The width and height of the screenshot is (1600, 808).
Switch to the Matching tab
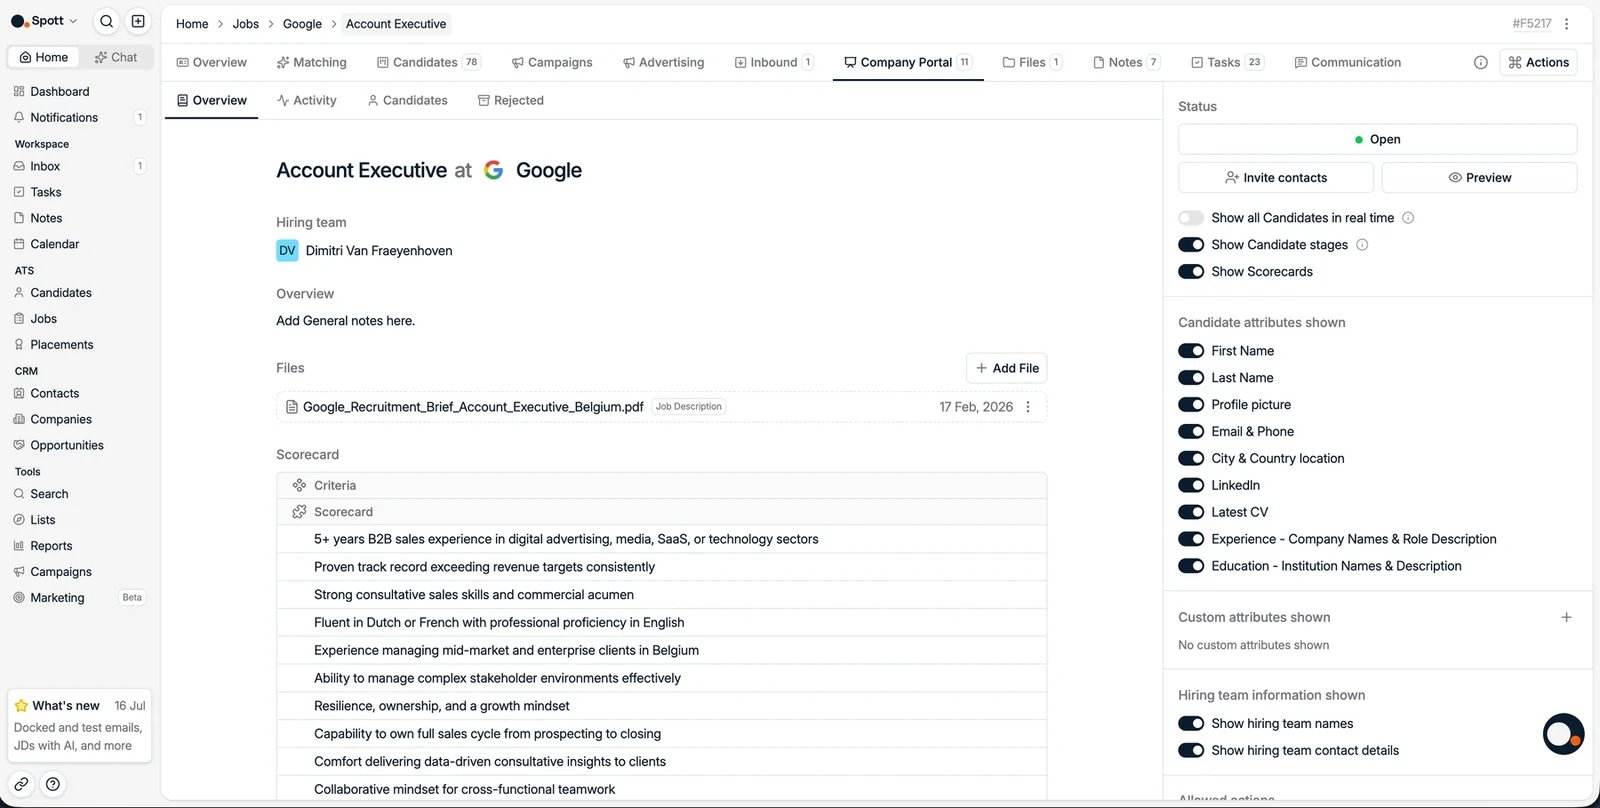point(311,62)
